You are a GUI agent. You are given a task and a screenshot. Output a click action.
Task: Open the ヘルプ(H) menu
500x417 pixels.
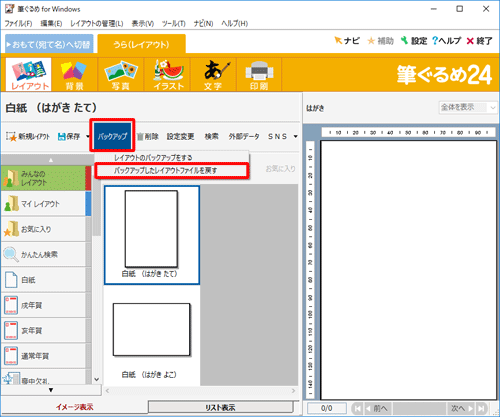point(235,24)
